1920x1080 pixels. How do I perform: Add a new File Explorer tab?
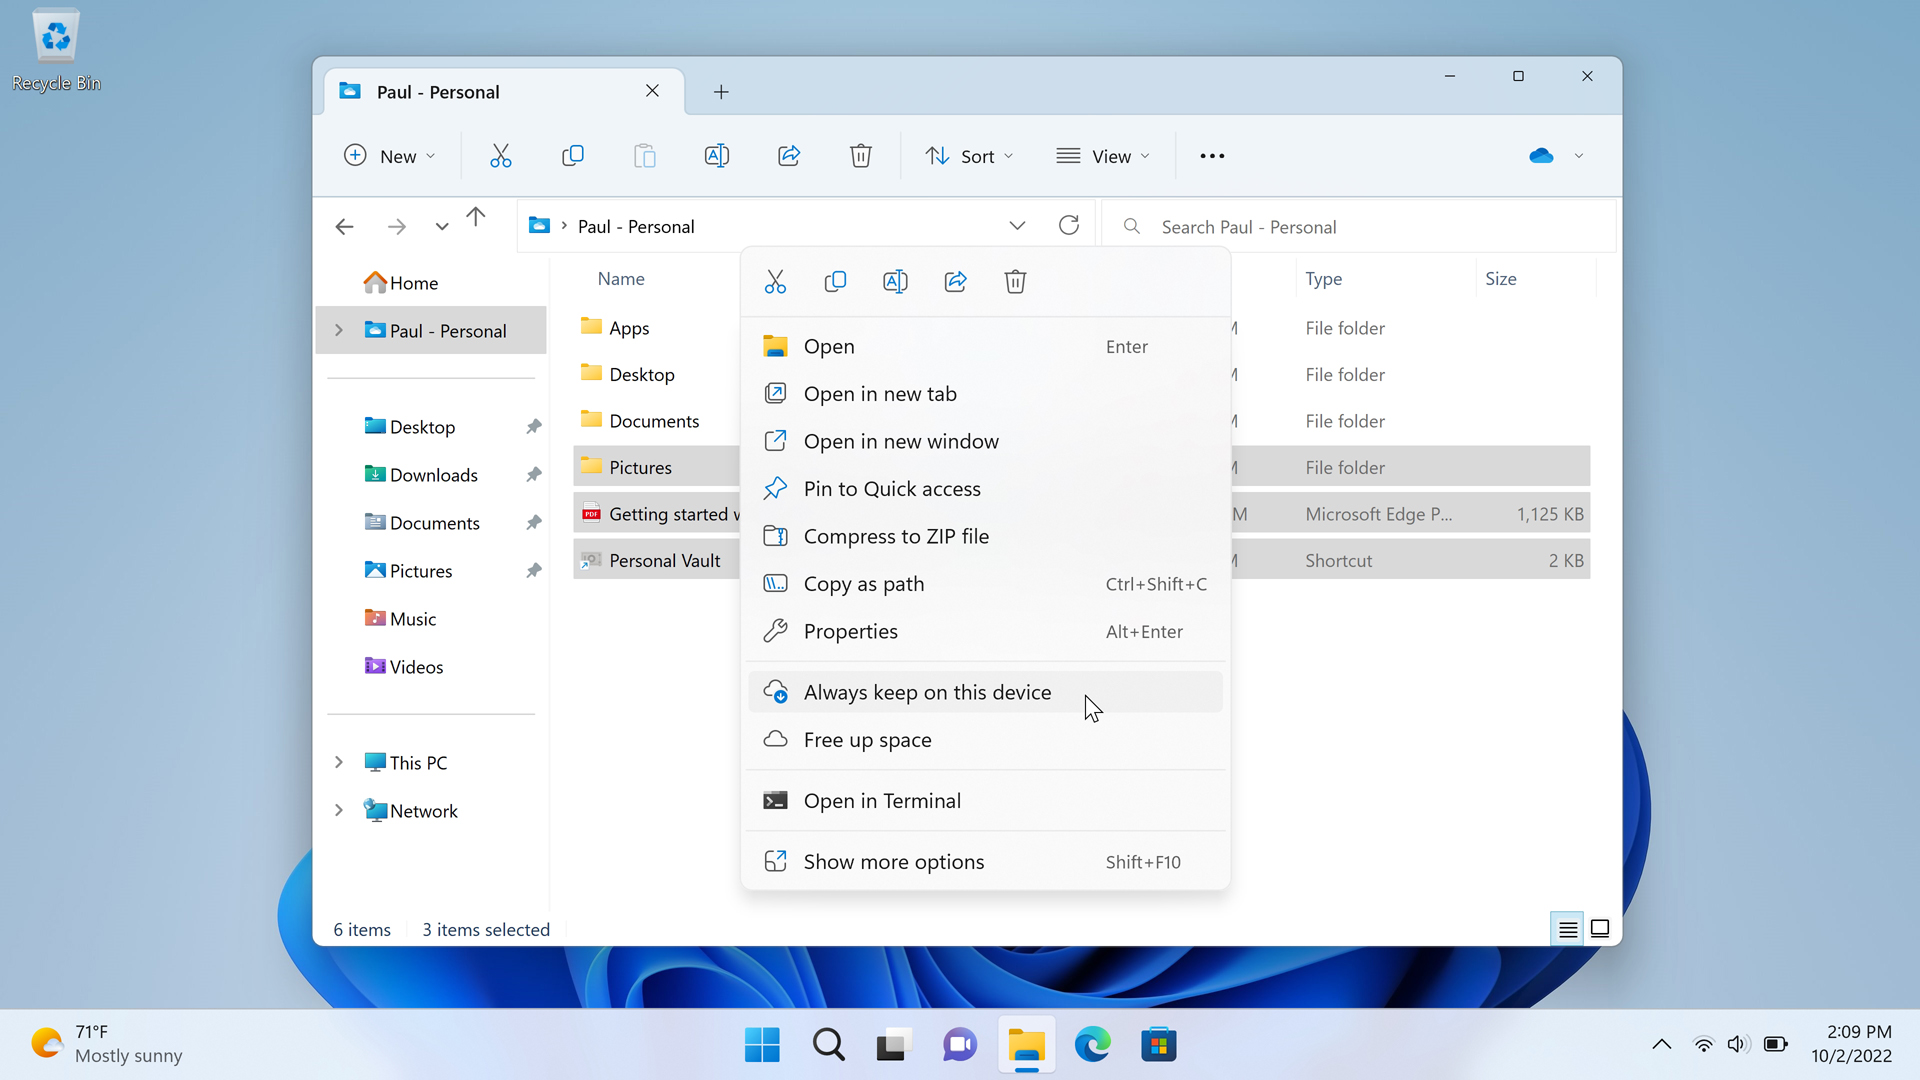pos(721,92)
